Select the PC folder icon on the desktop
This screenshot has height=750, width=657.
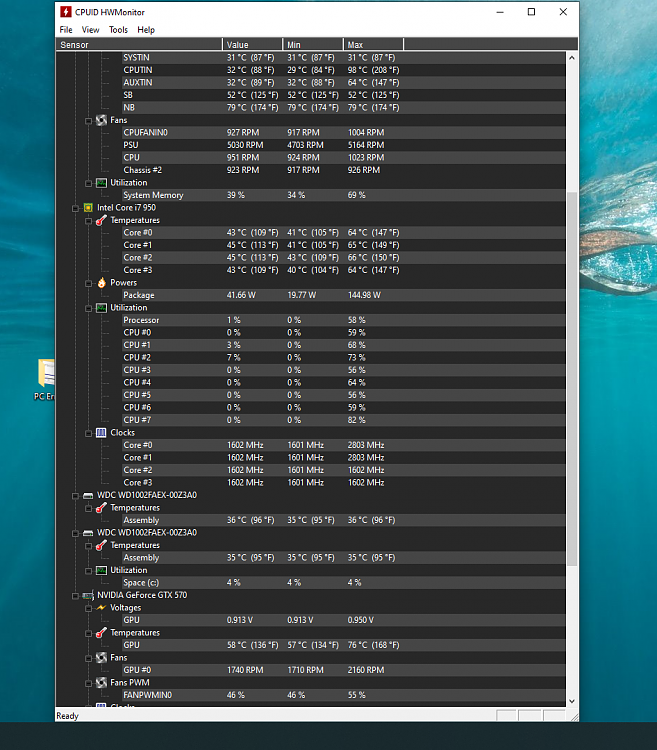[46, 374]
